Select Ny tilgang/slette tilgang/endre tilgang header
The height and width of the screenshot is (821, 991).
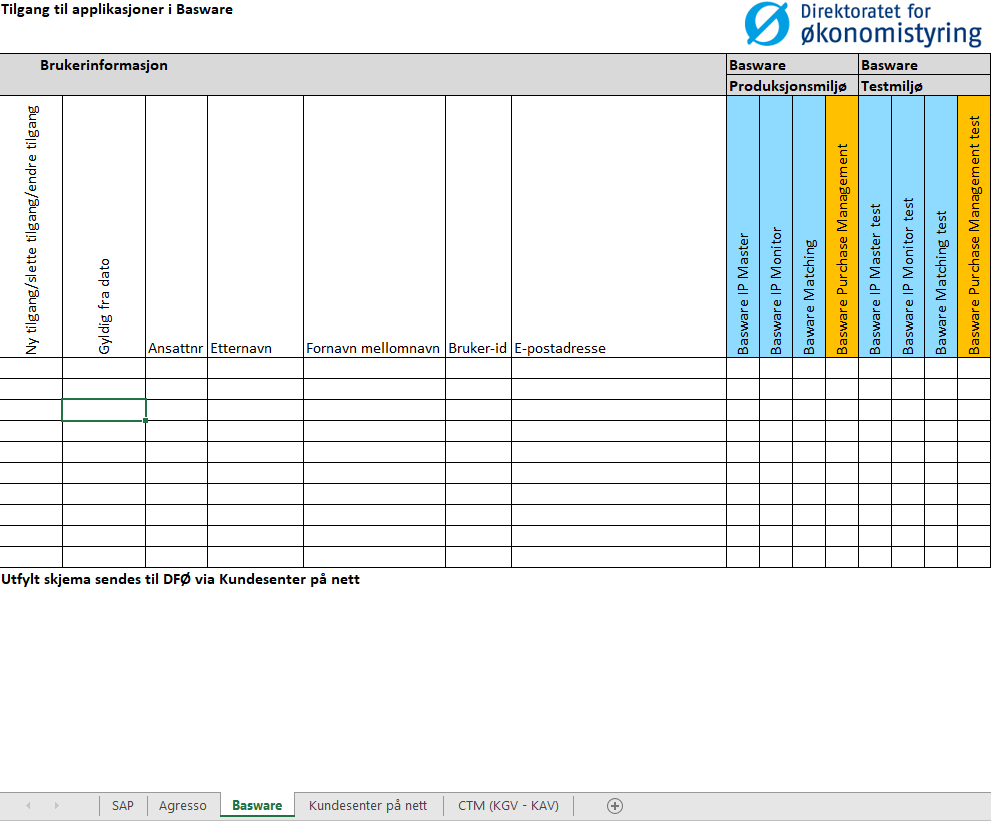[x=31, y=227]
